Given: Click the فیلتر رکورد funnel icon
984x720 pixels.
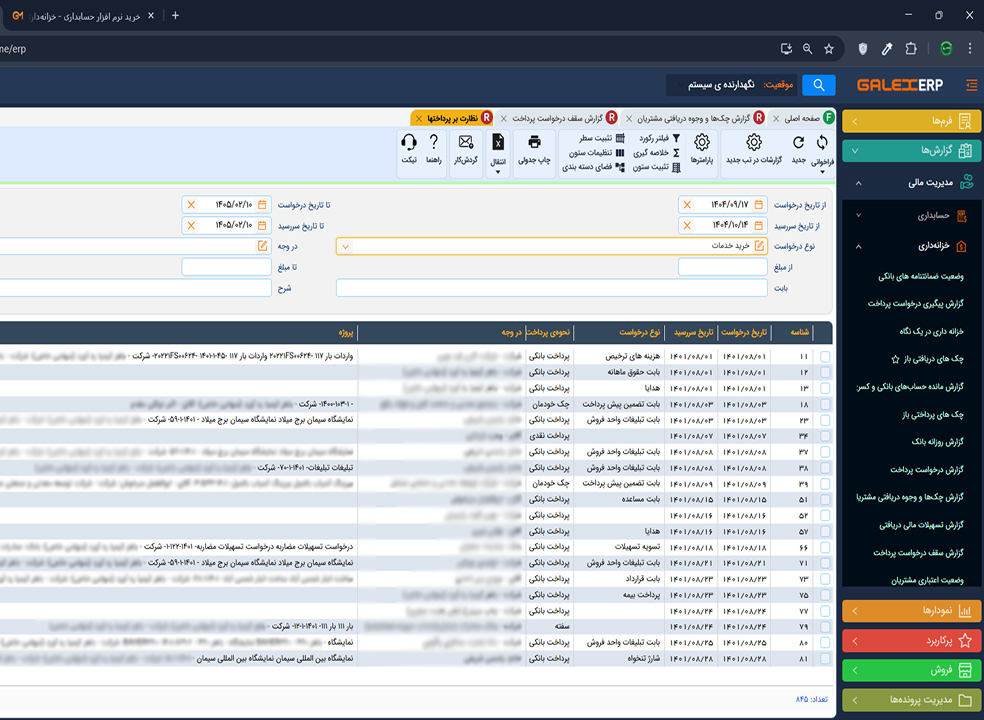Looking at the screenshot, I should (x=676, y=138).
